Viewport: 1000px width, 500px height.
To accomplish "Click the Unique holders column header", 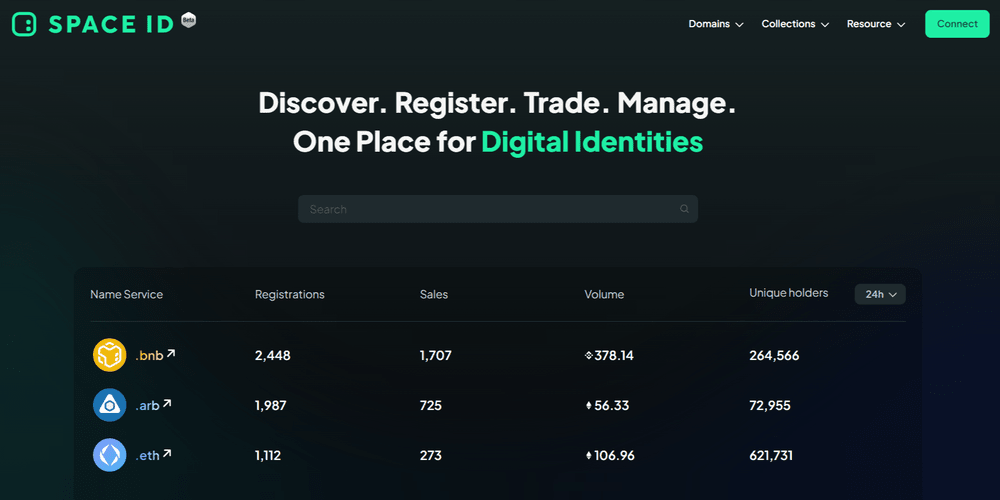I will [x=788, y=293].
